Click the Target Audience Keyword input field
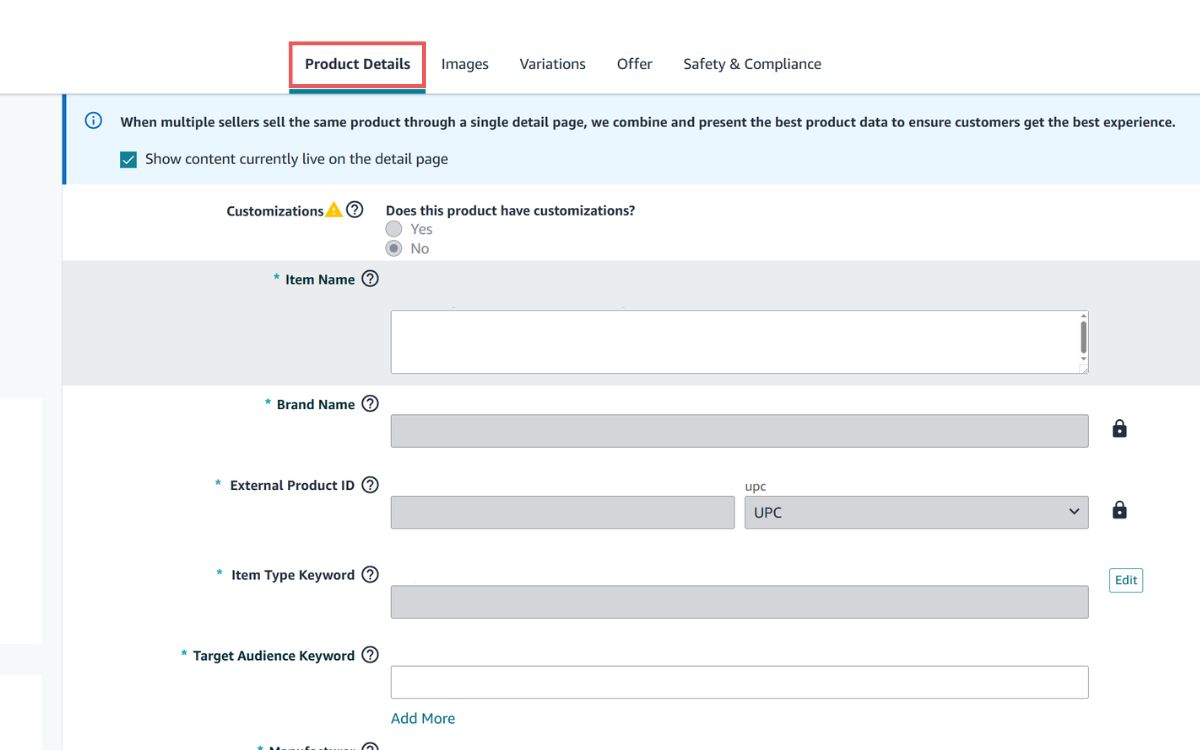This screenshot has width=1200, height=750. [739, 682]
